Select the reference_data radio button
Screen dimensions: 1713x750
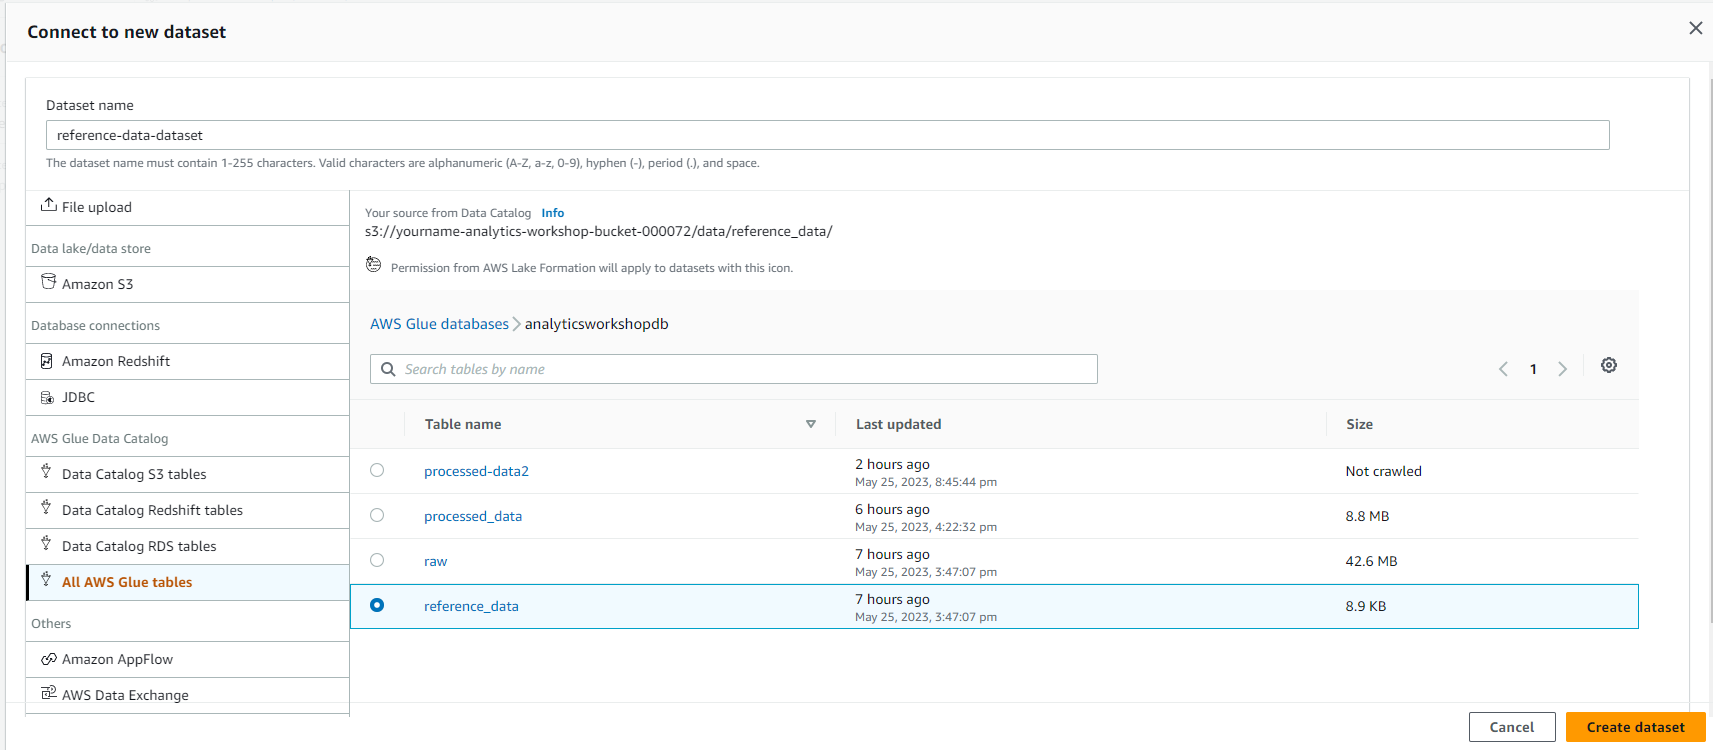point(377,605)
